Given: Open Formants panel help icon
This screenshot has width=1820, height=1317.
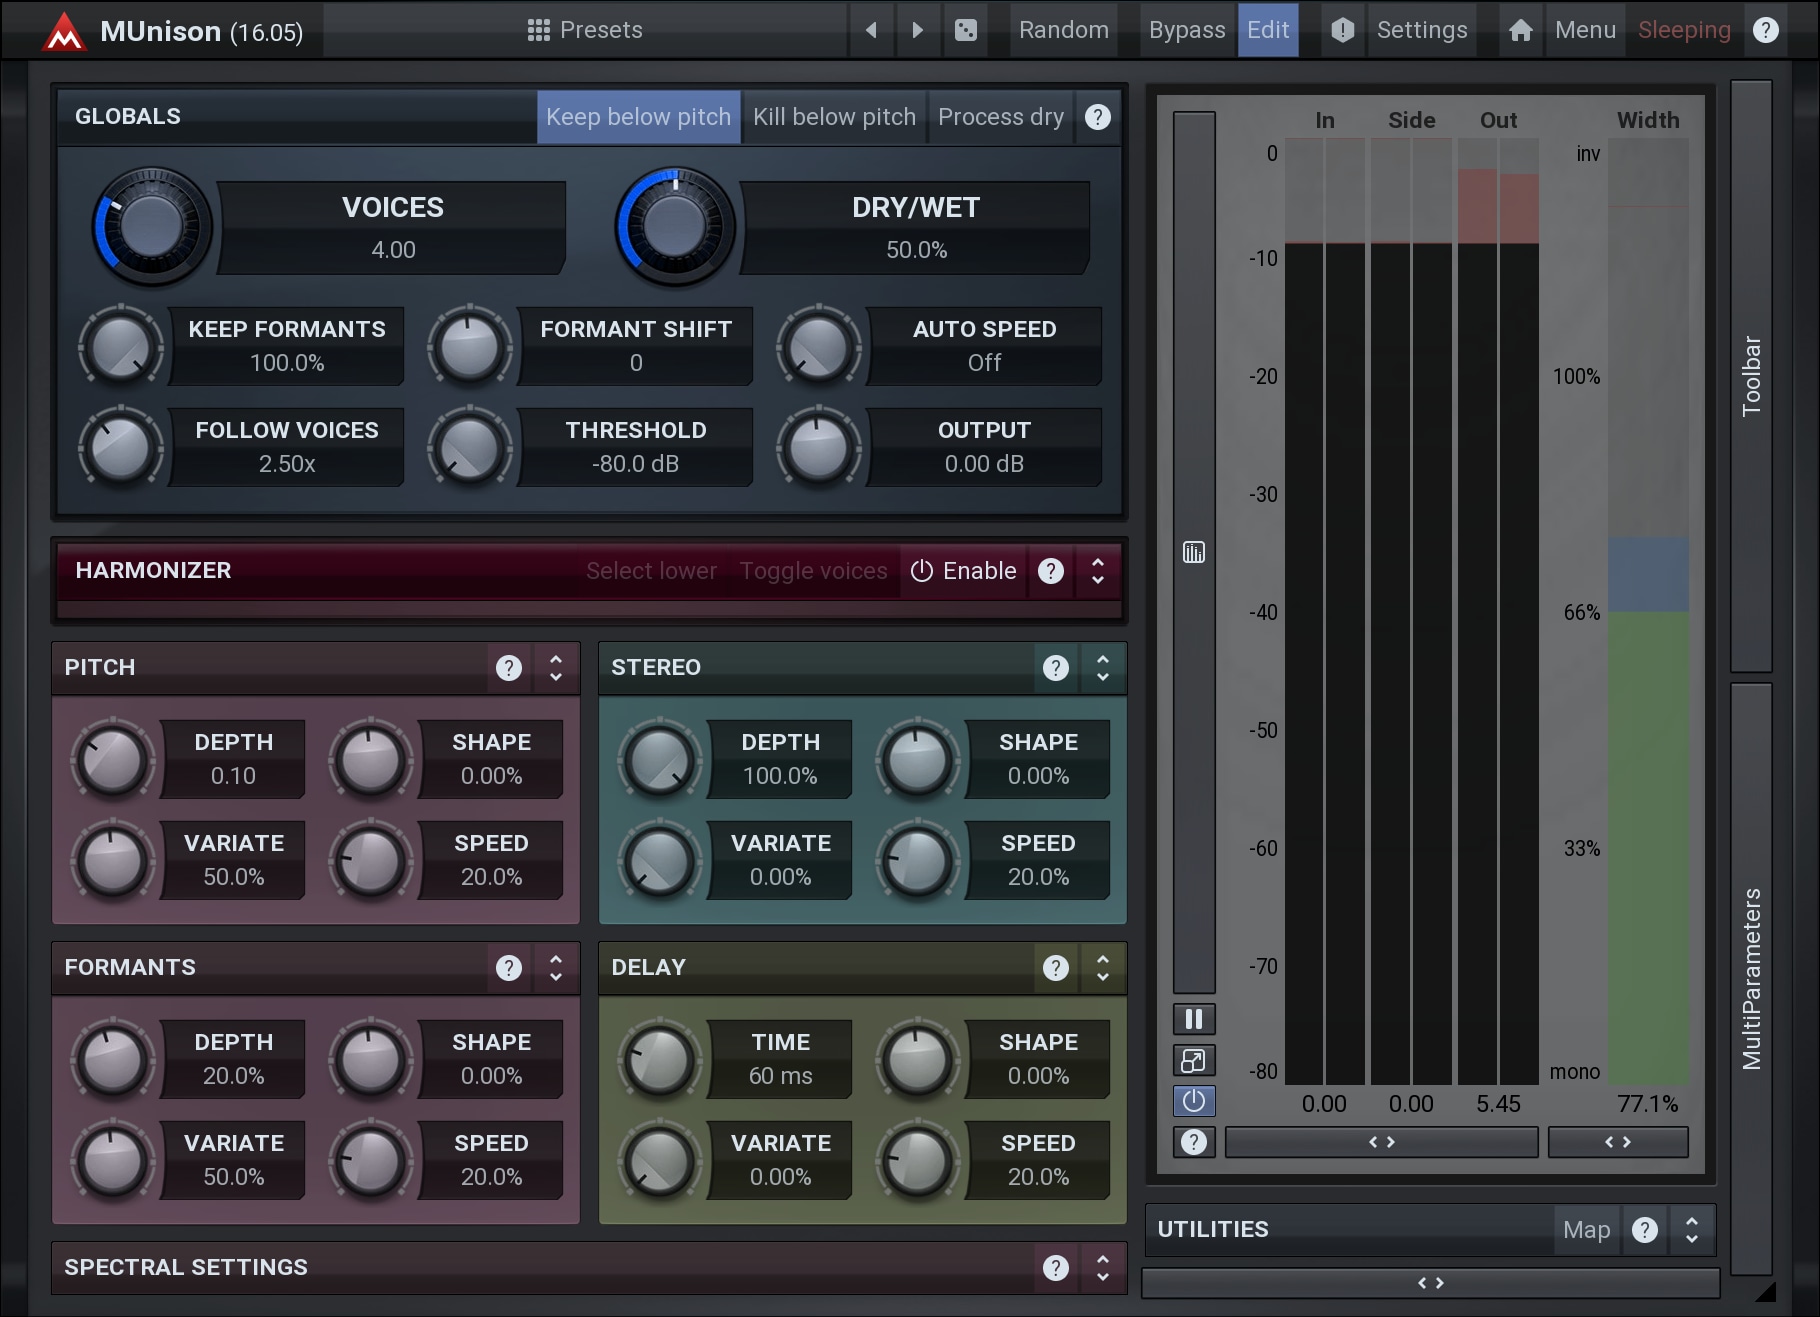Looking at the screenshot, I should click(x=509, y=968).
